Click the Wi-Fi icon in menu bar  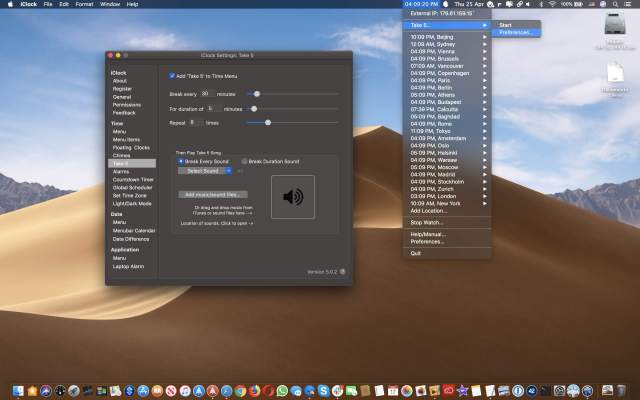(x=550, y=4)
